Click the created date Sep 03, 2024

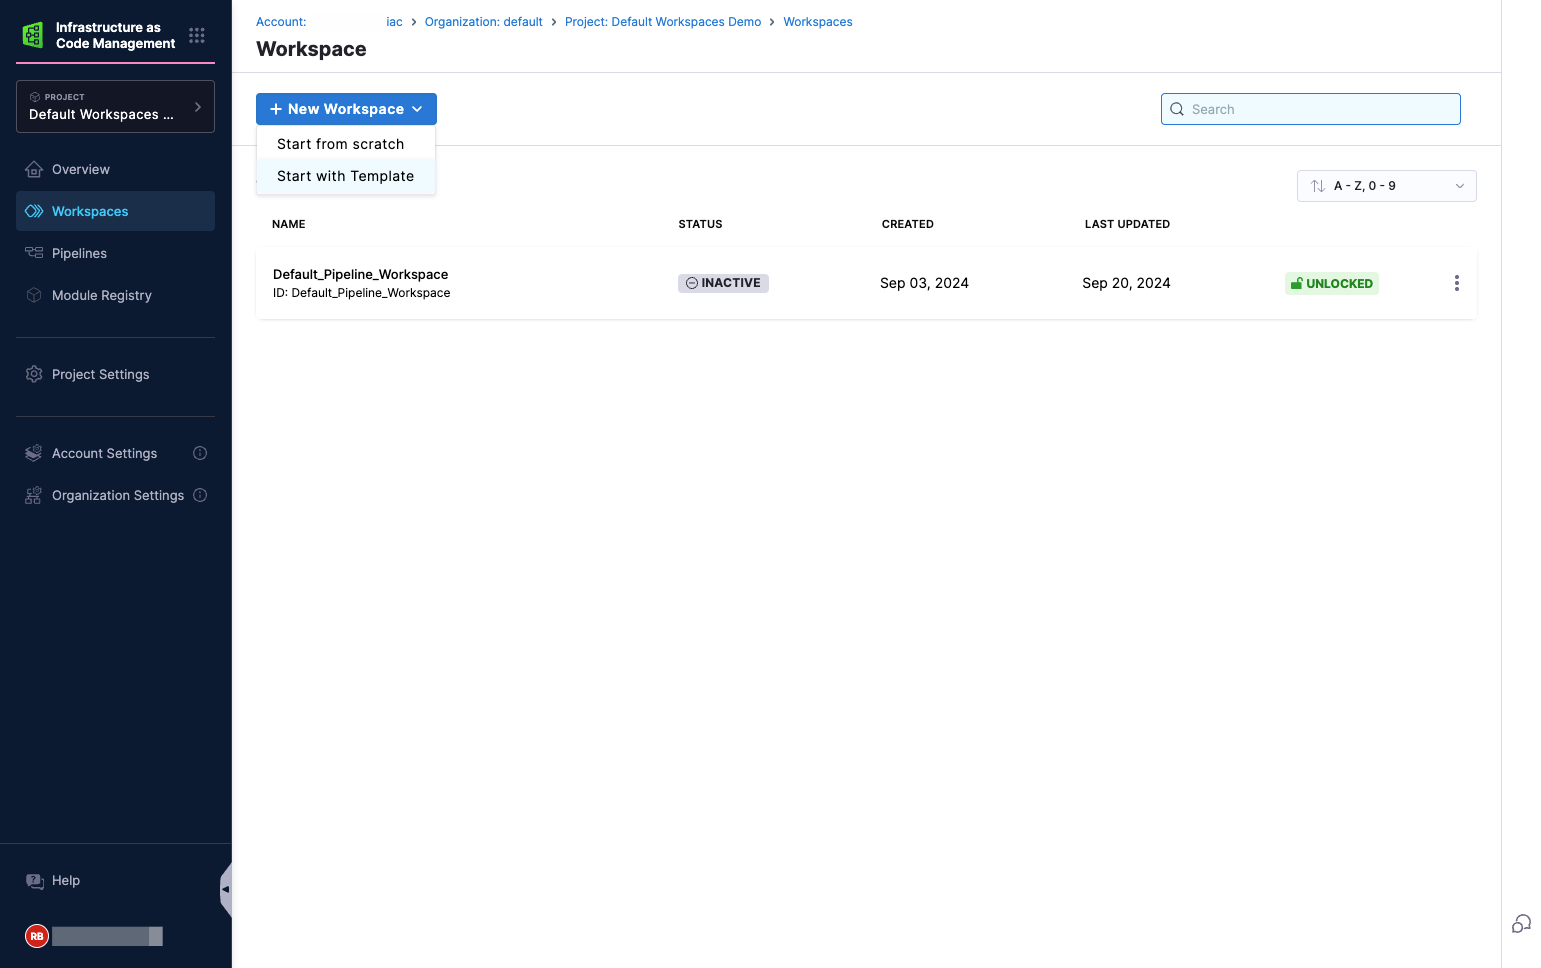pyautogui.click(x=924, y=283)
